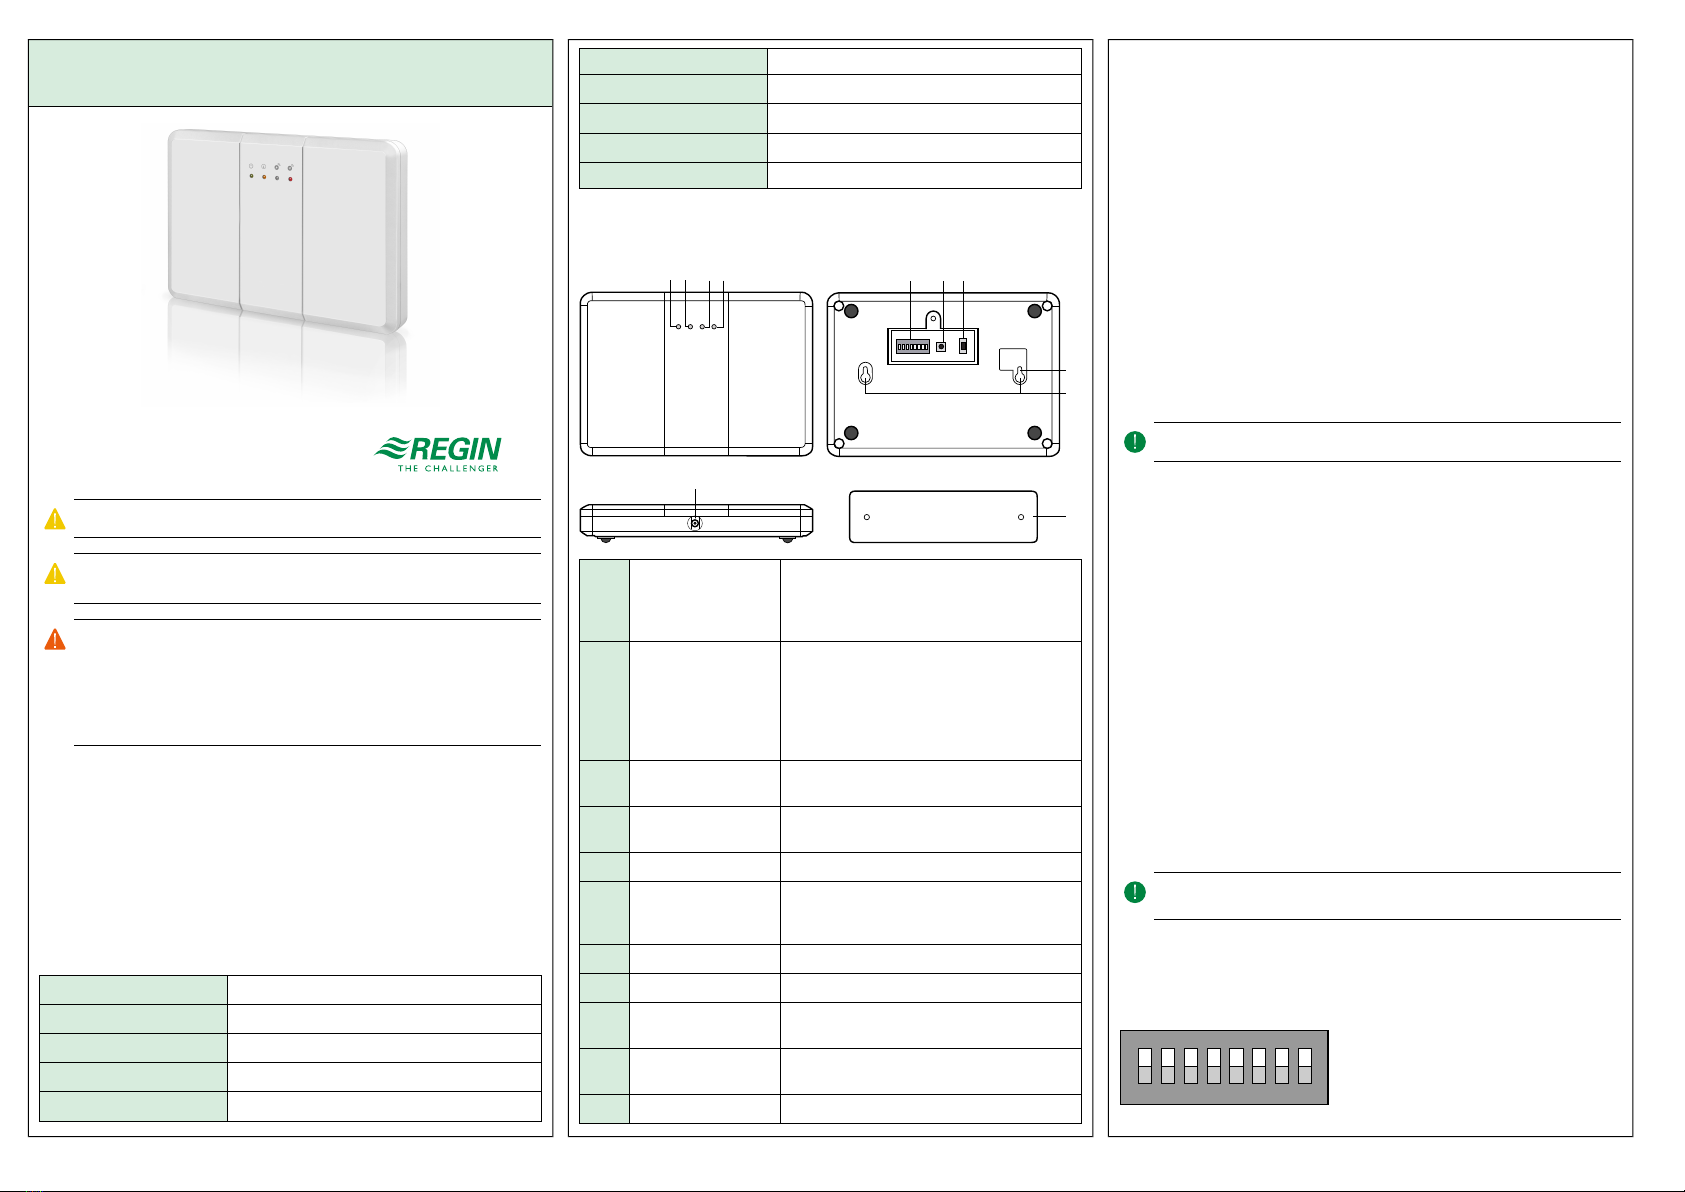Click the second yellow caution triangle icon
The width and height of the screenshot is (1685, 1192).
55,573
